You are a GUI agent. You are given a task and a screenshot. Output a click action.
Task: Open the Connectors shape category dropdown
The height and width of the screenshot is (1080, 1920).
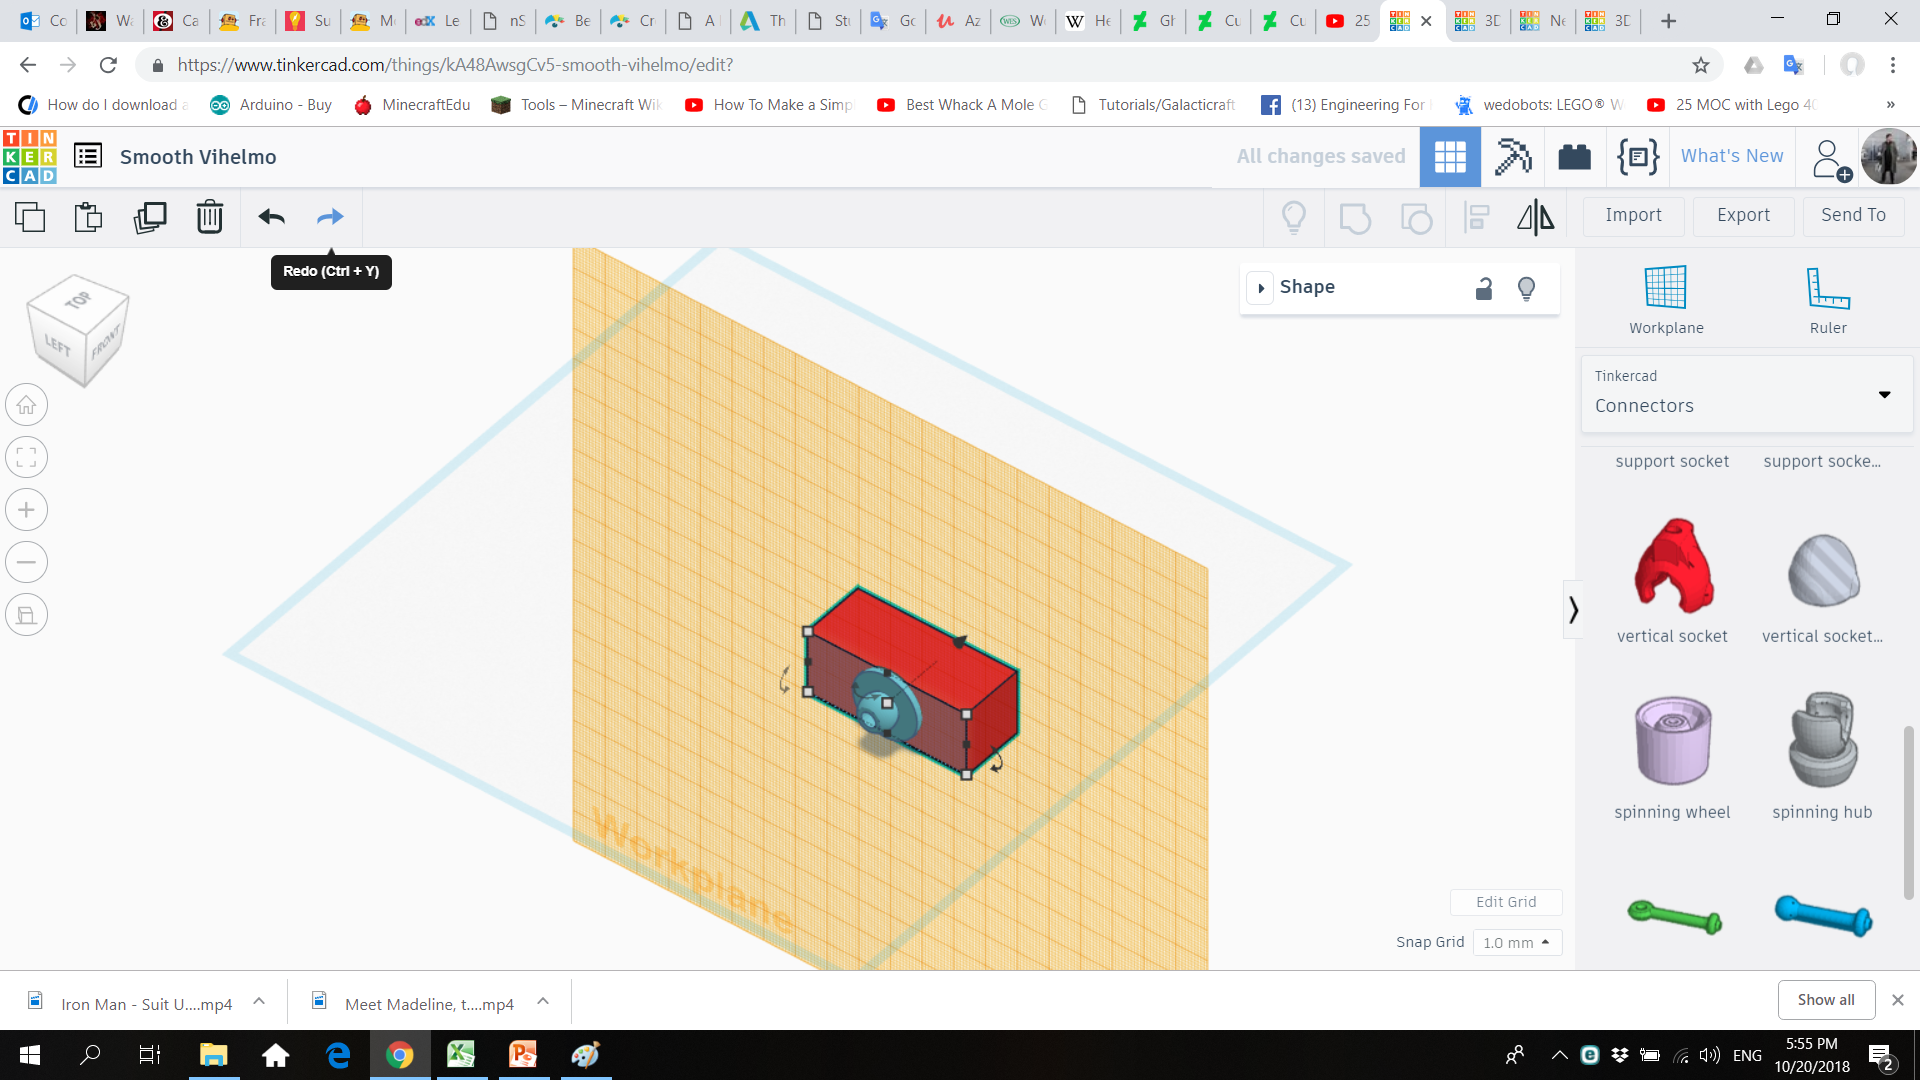click(x=1746, y=394)
